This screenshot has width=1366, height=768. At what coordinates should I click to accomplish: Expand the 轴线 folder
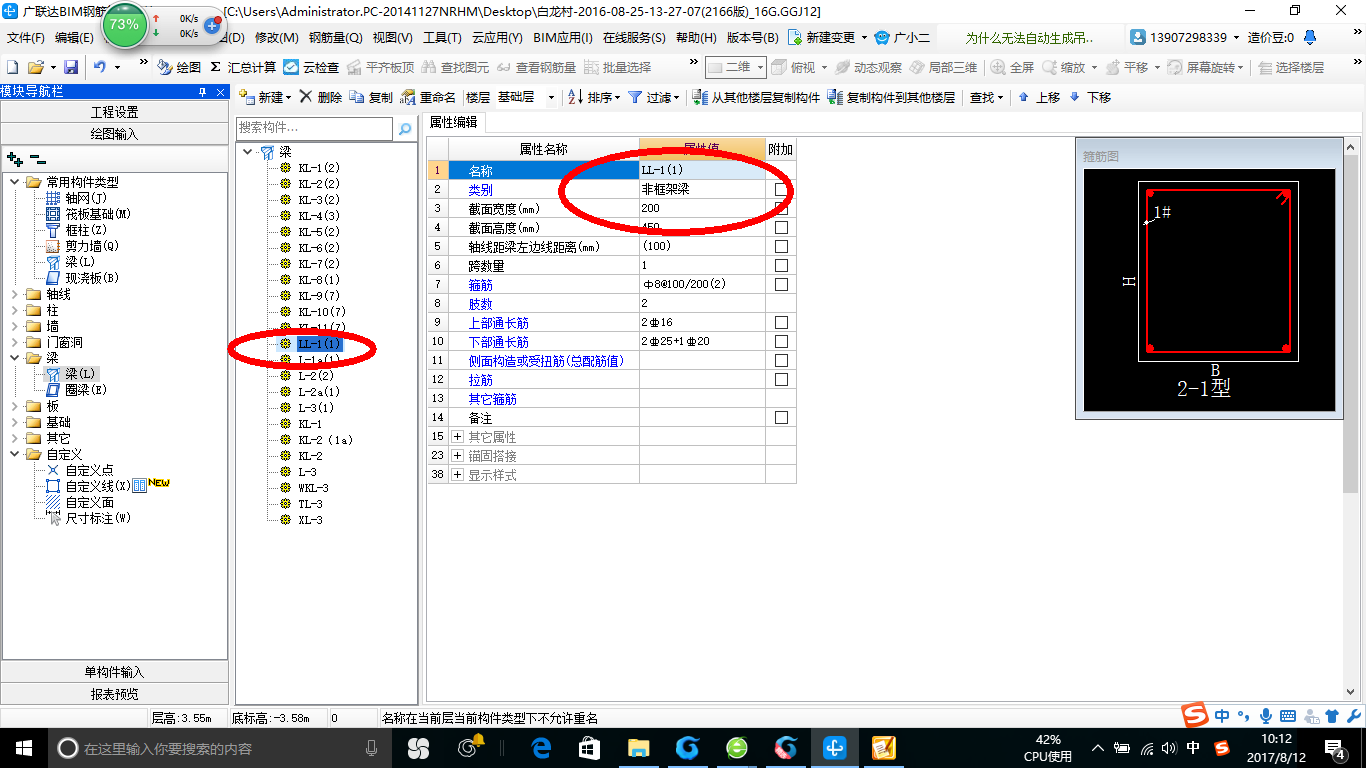[15, 294]
